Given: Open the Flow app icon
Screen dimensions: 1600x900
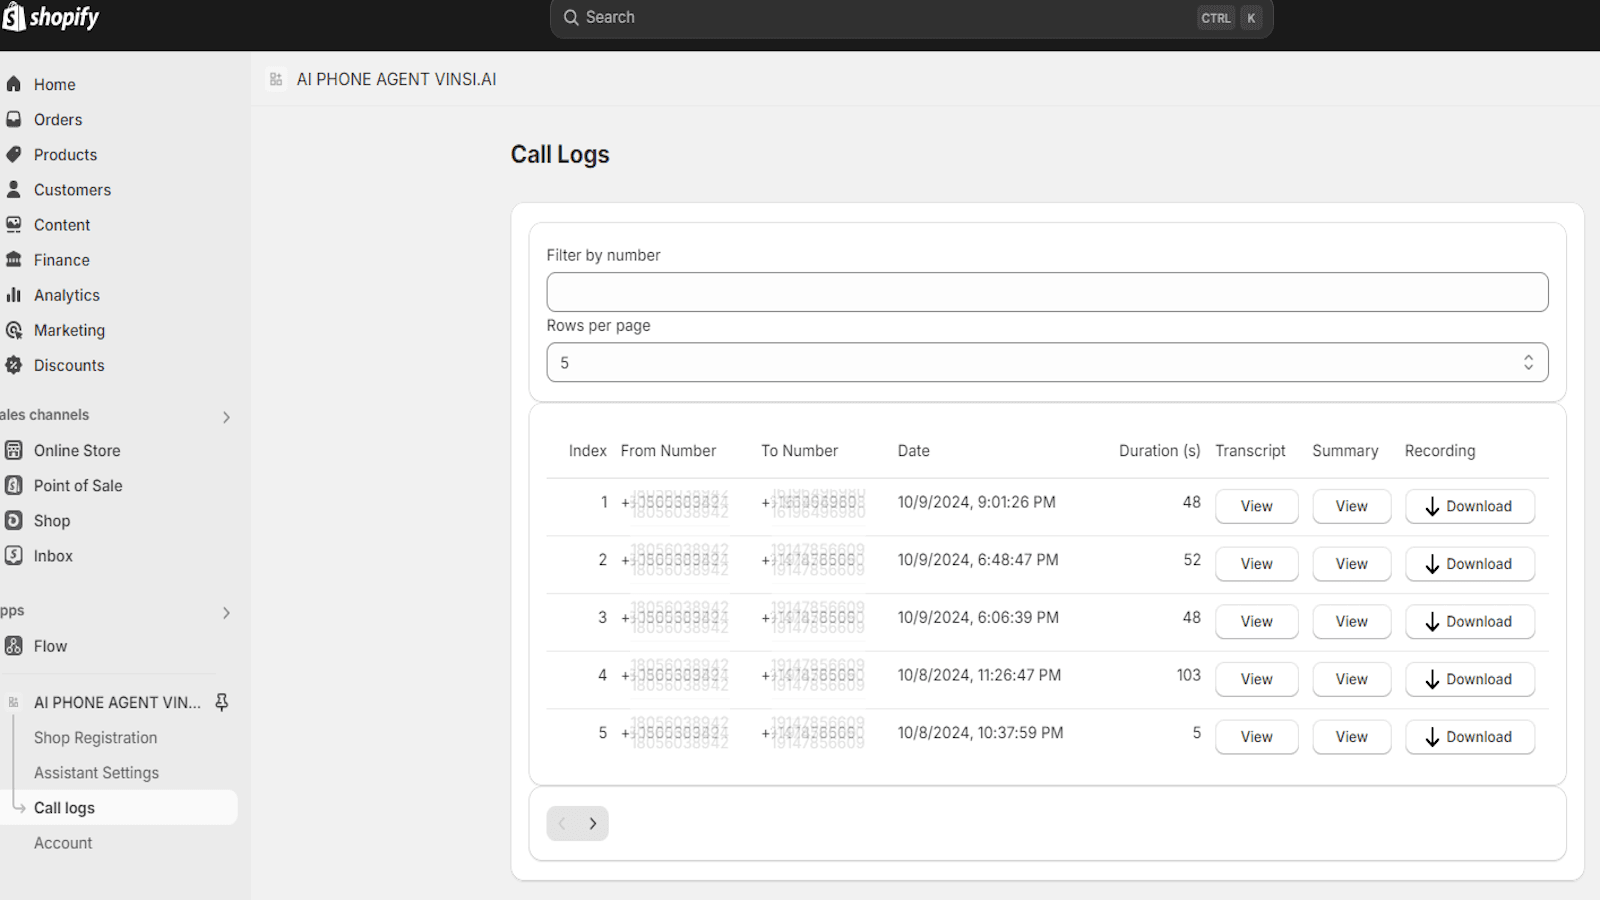Looking at the screenshot, I should coord(14,646).
